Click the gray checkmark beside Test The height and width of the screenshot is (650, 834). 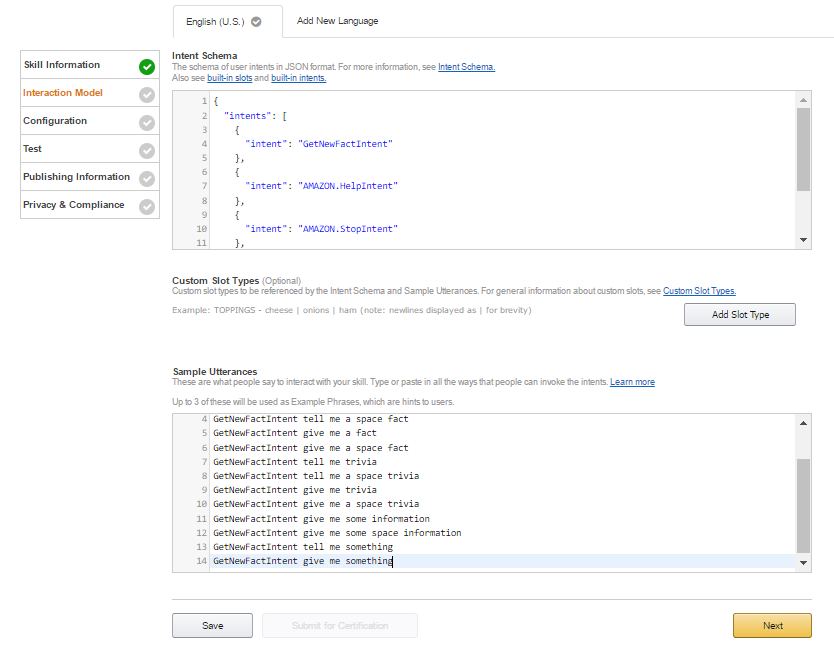pos(147,151)
